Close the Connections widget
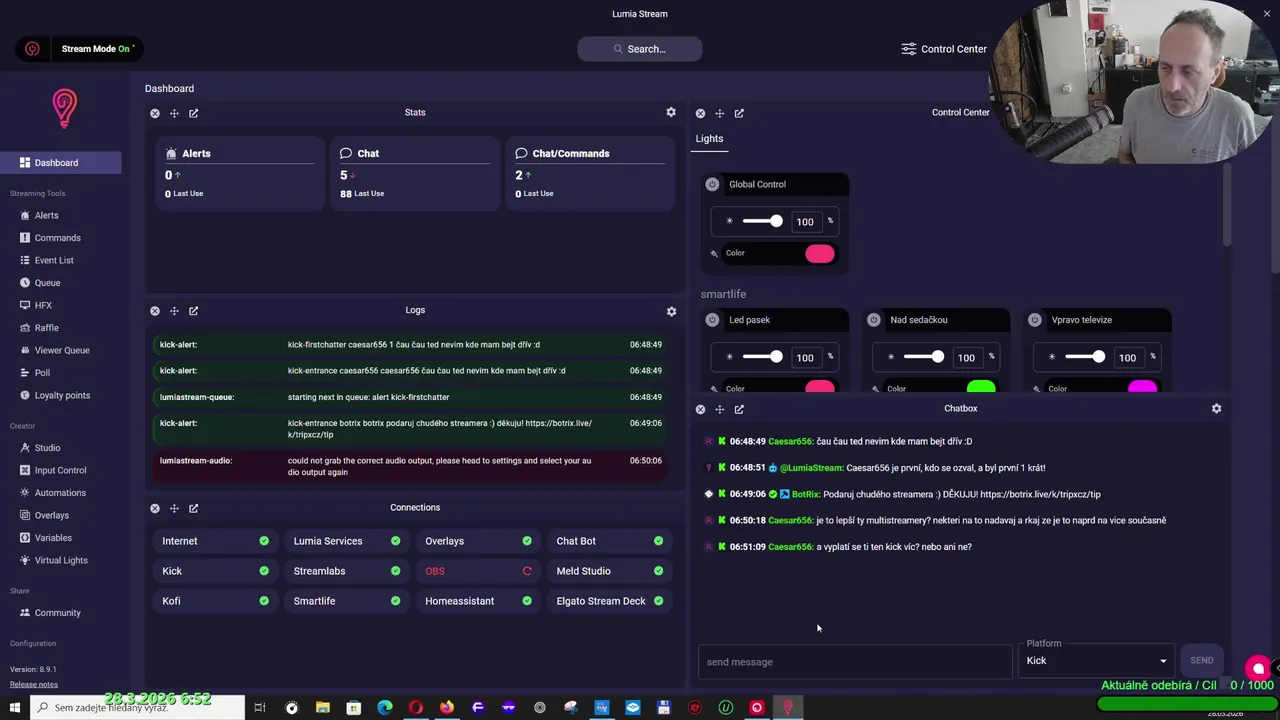This screenshot has height=720, width=1280. (x=155, y=508)
